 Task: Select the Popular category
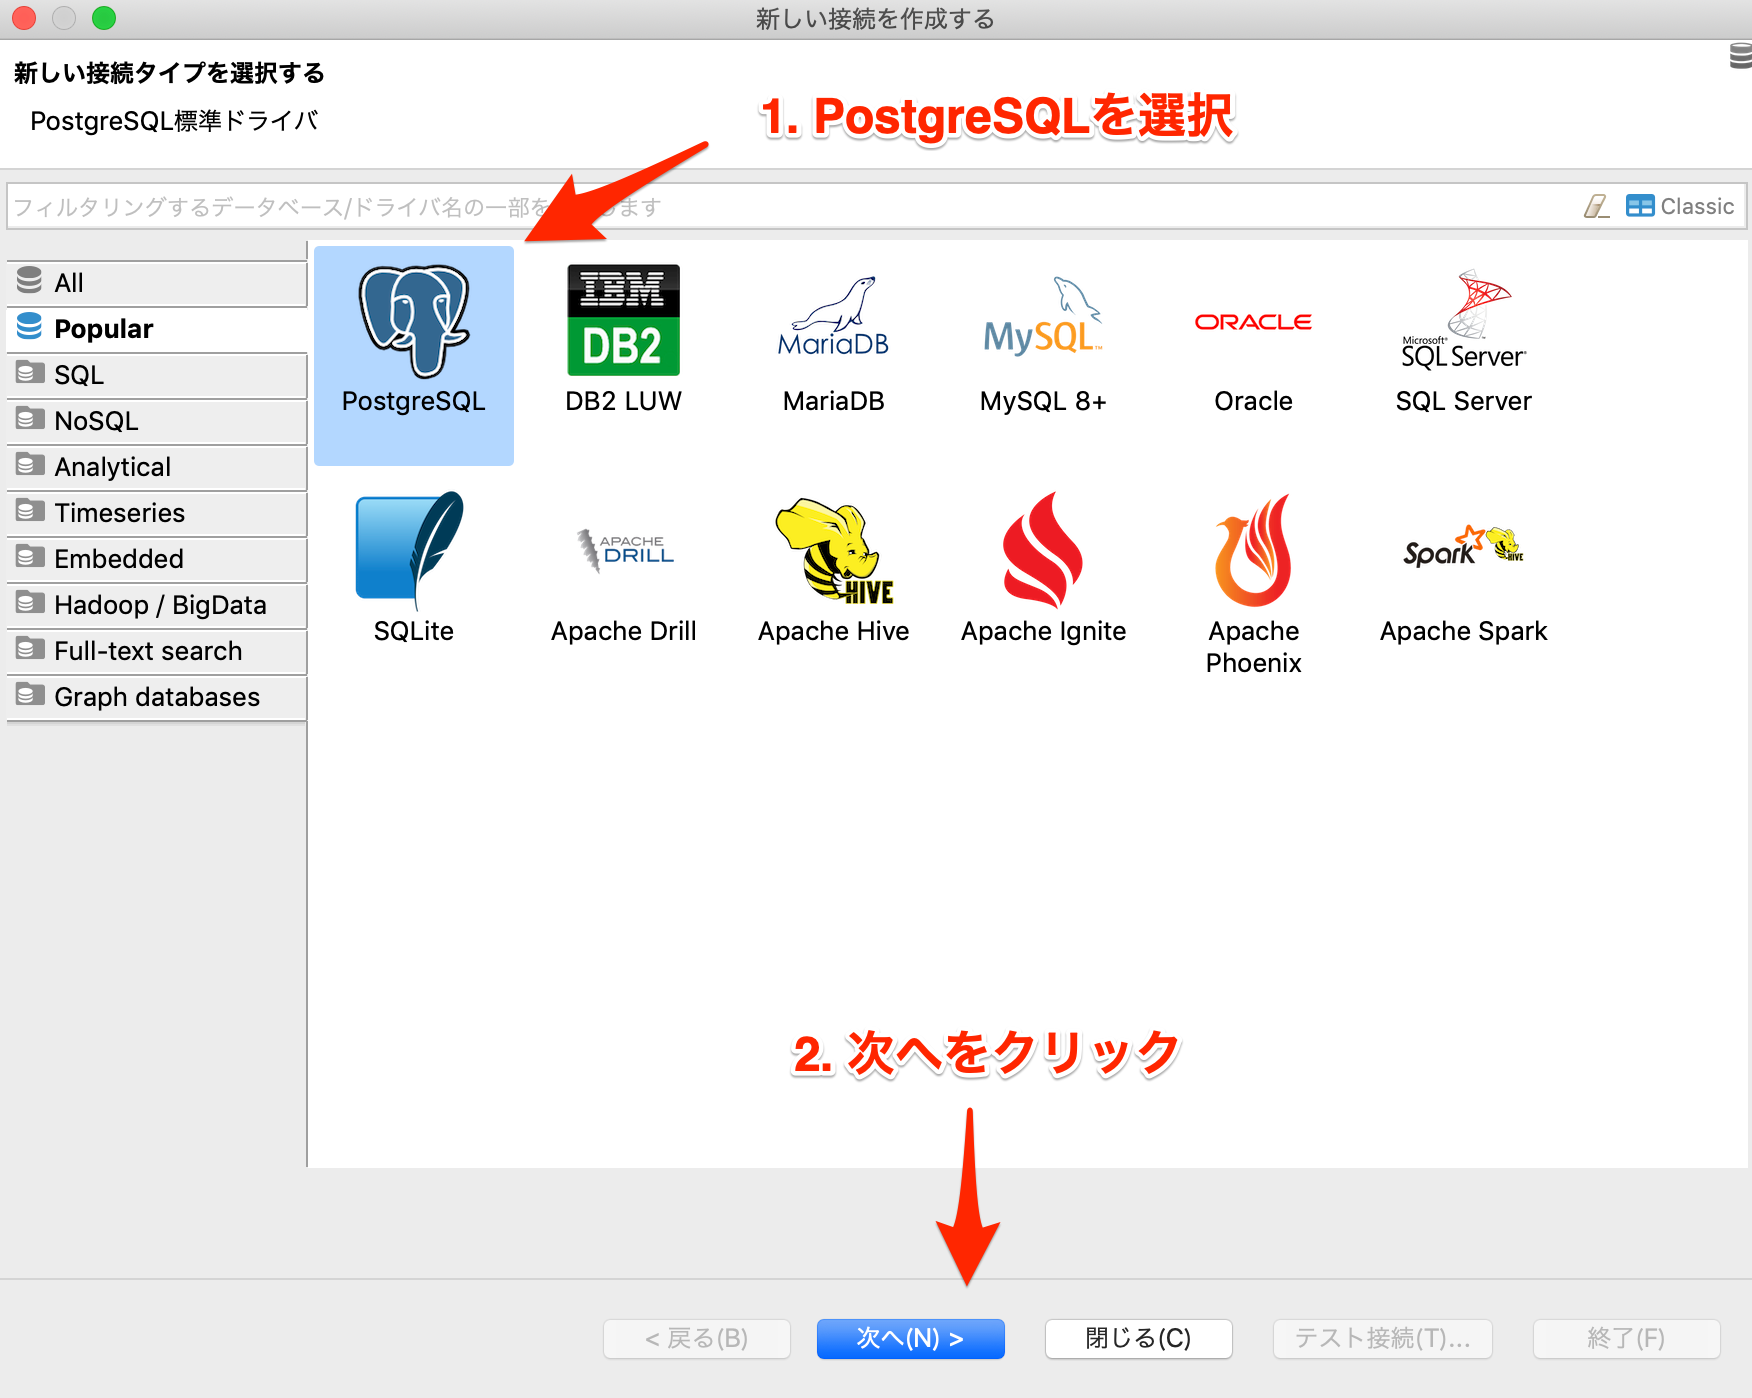point(157,329)
